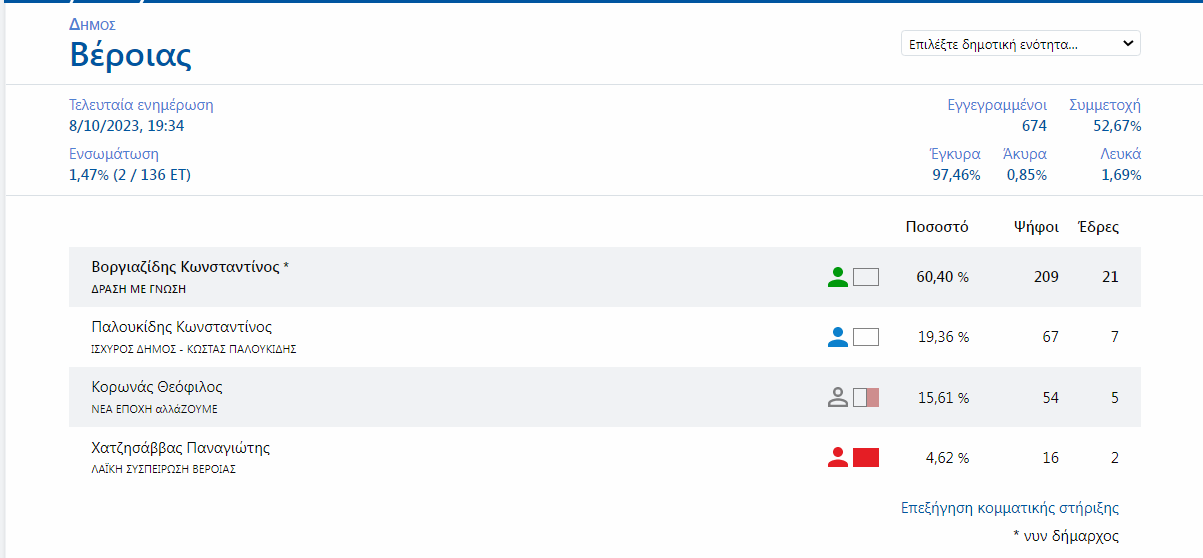Click the 'Ποσοστό' column header
The image size is (1203, 558).
click(x=937, y=227)
